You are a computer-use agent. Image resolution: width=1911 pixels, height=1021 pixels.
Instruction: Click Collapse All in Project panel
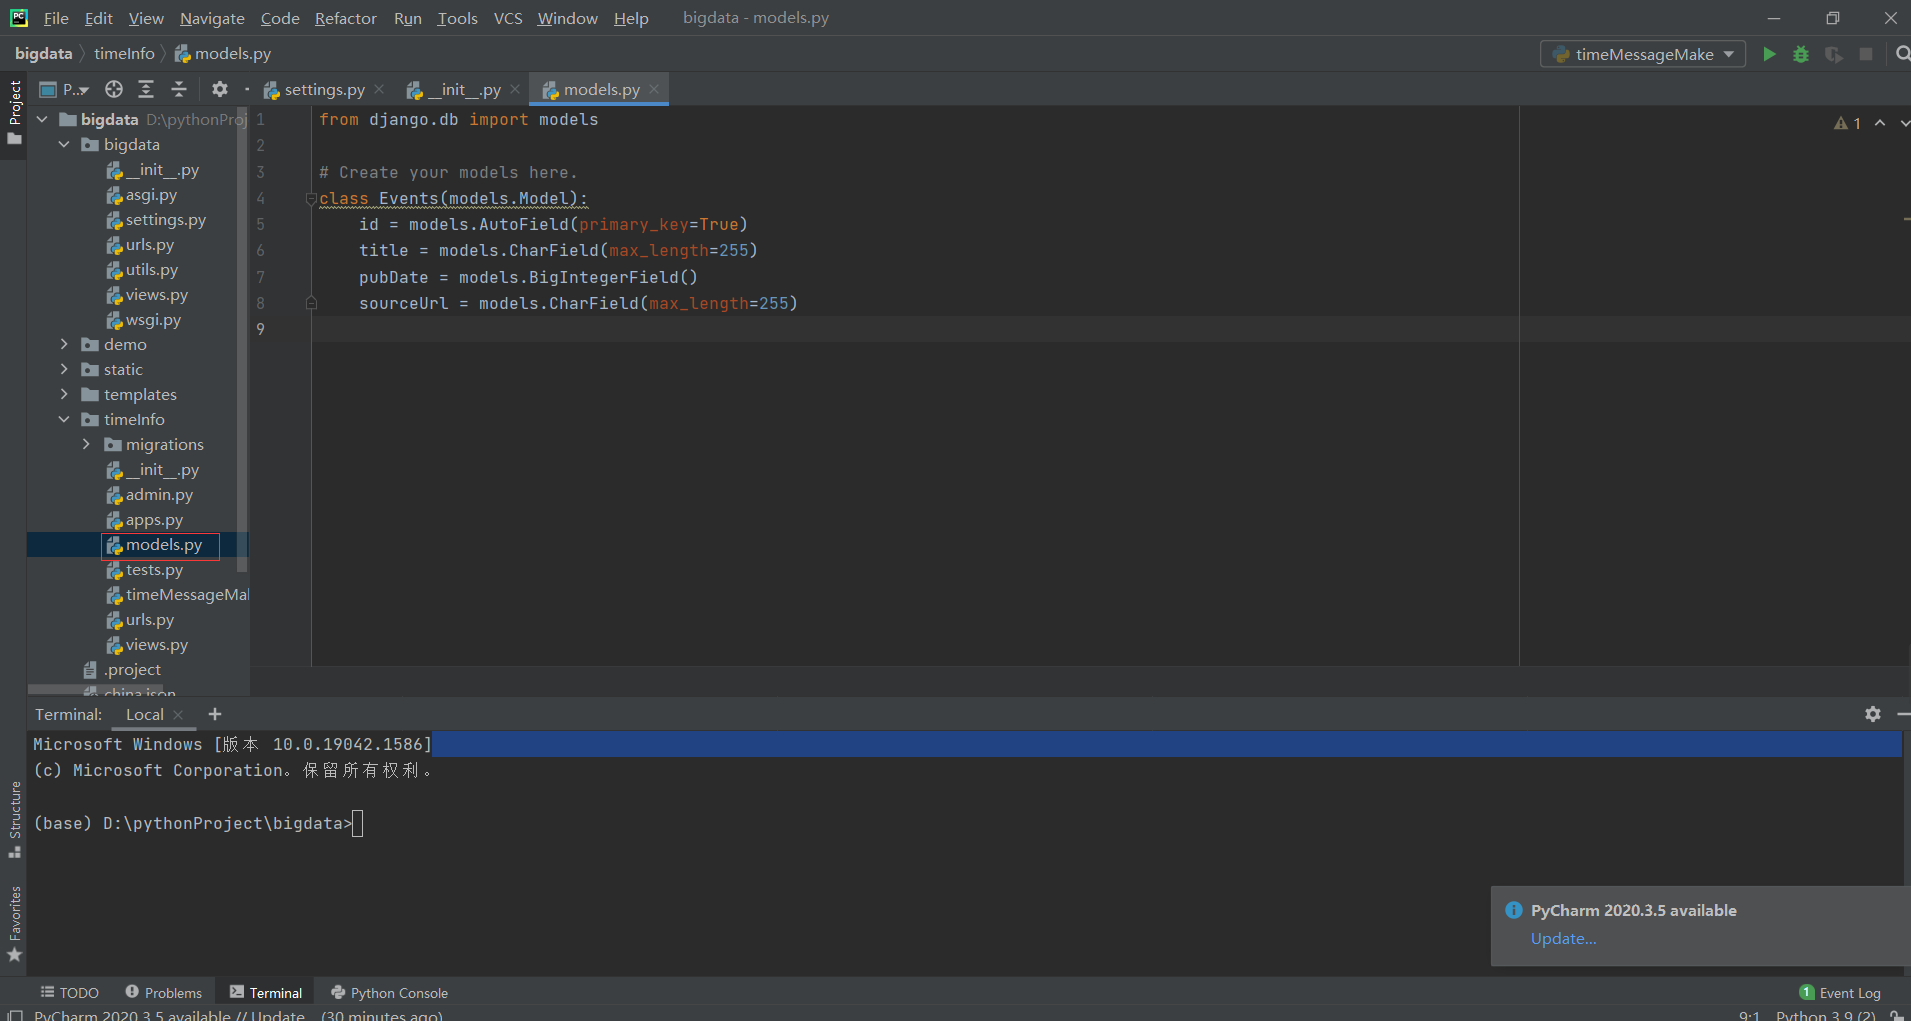pos(179,89)
